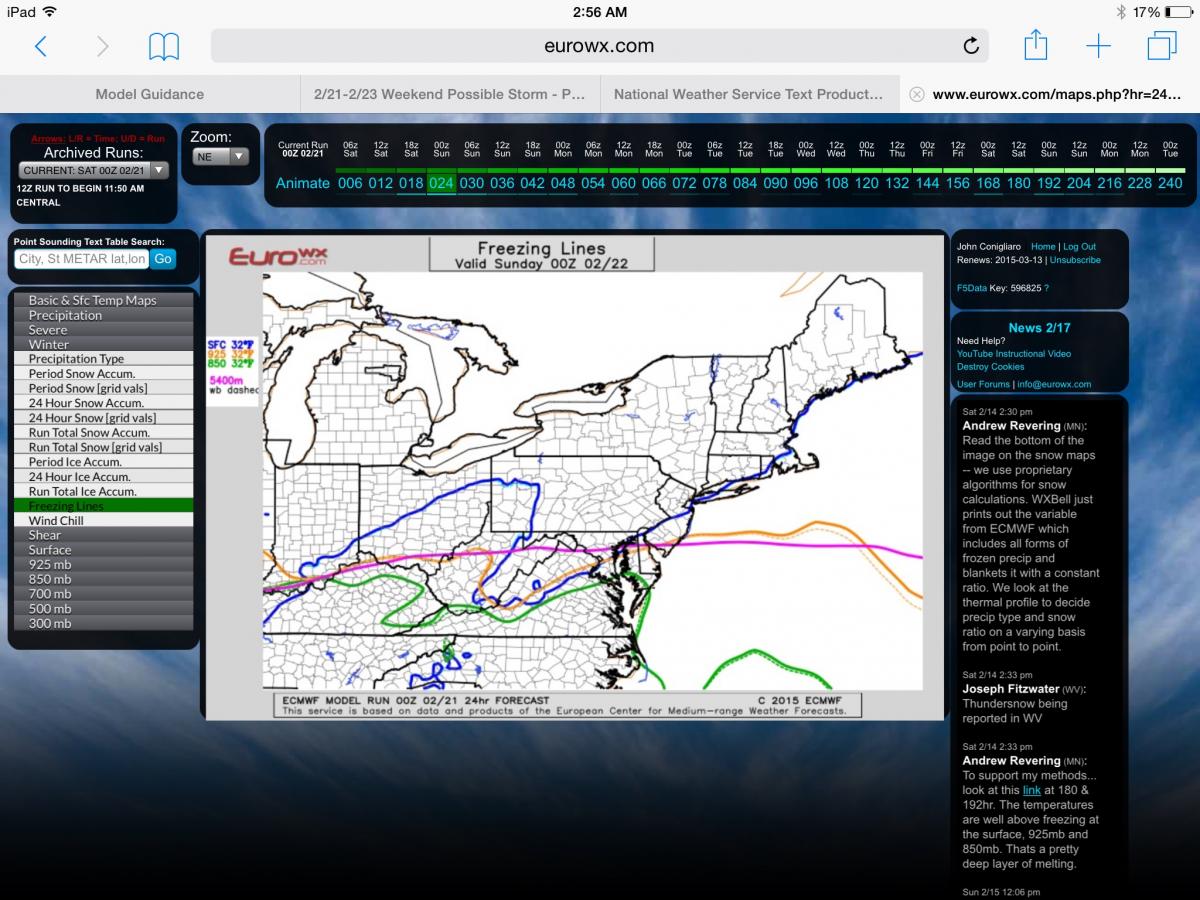Viewport: 1200px width, 900px height.
Task: Jump to forecast hour 168
Action: point(988,183)
